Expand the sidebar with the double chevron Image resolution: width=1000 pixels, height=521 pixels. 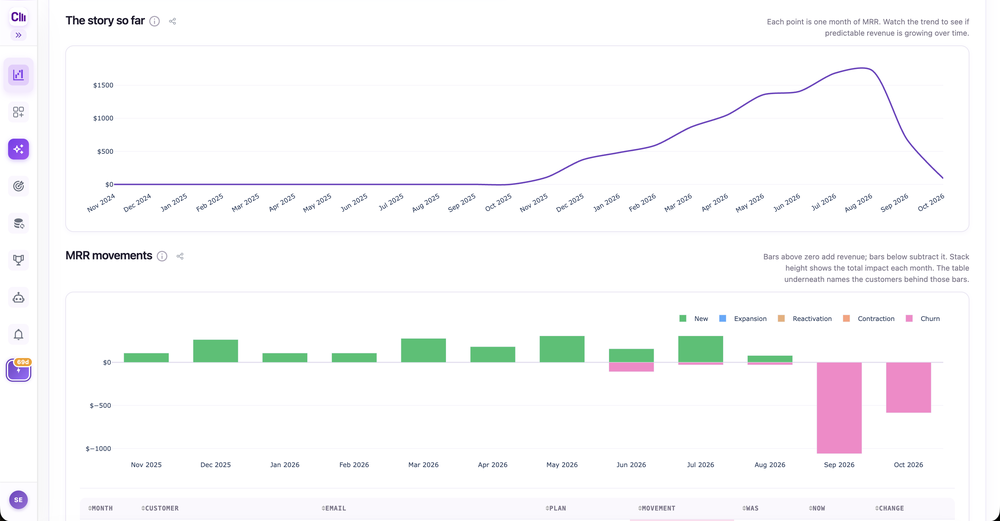click(x=18, y=35)
